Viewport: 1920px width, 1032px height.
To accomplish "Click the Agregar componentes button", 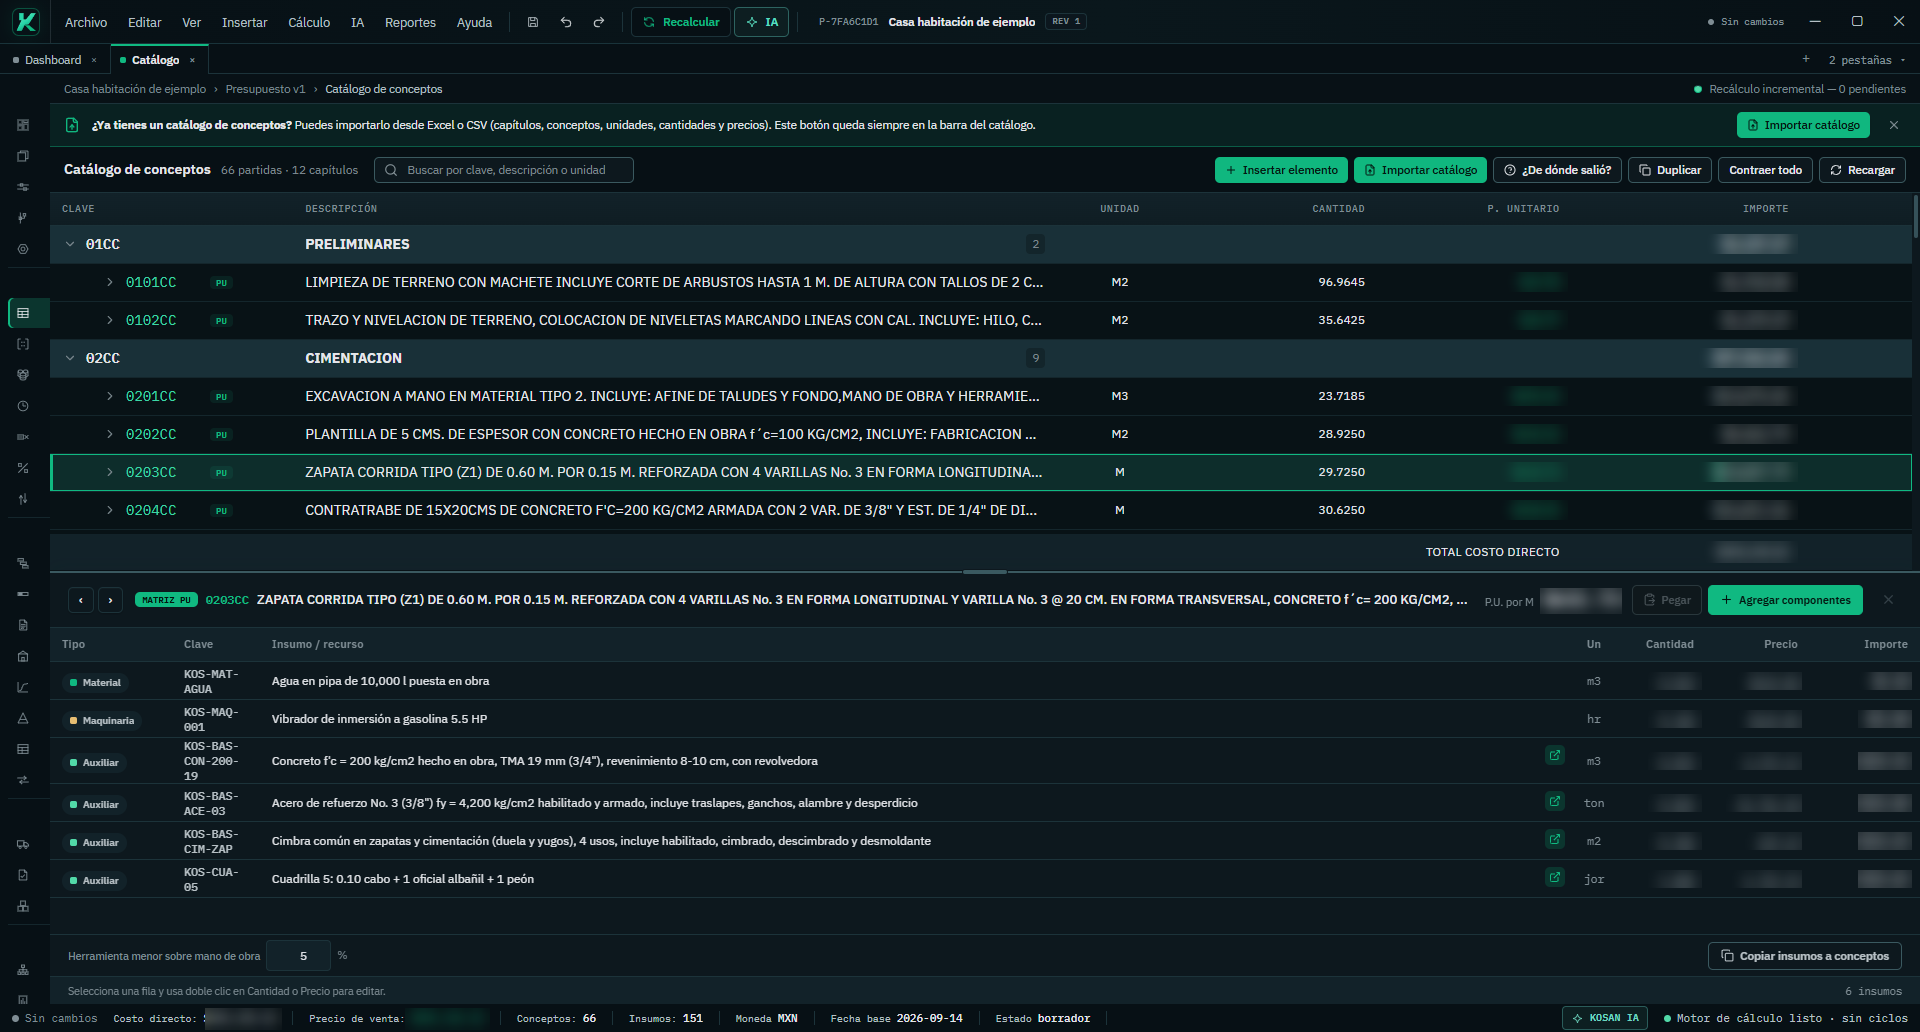I will coord(1785,600).
